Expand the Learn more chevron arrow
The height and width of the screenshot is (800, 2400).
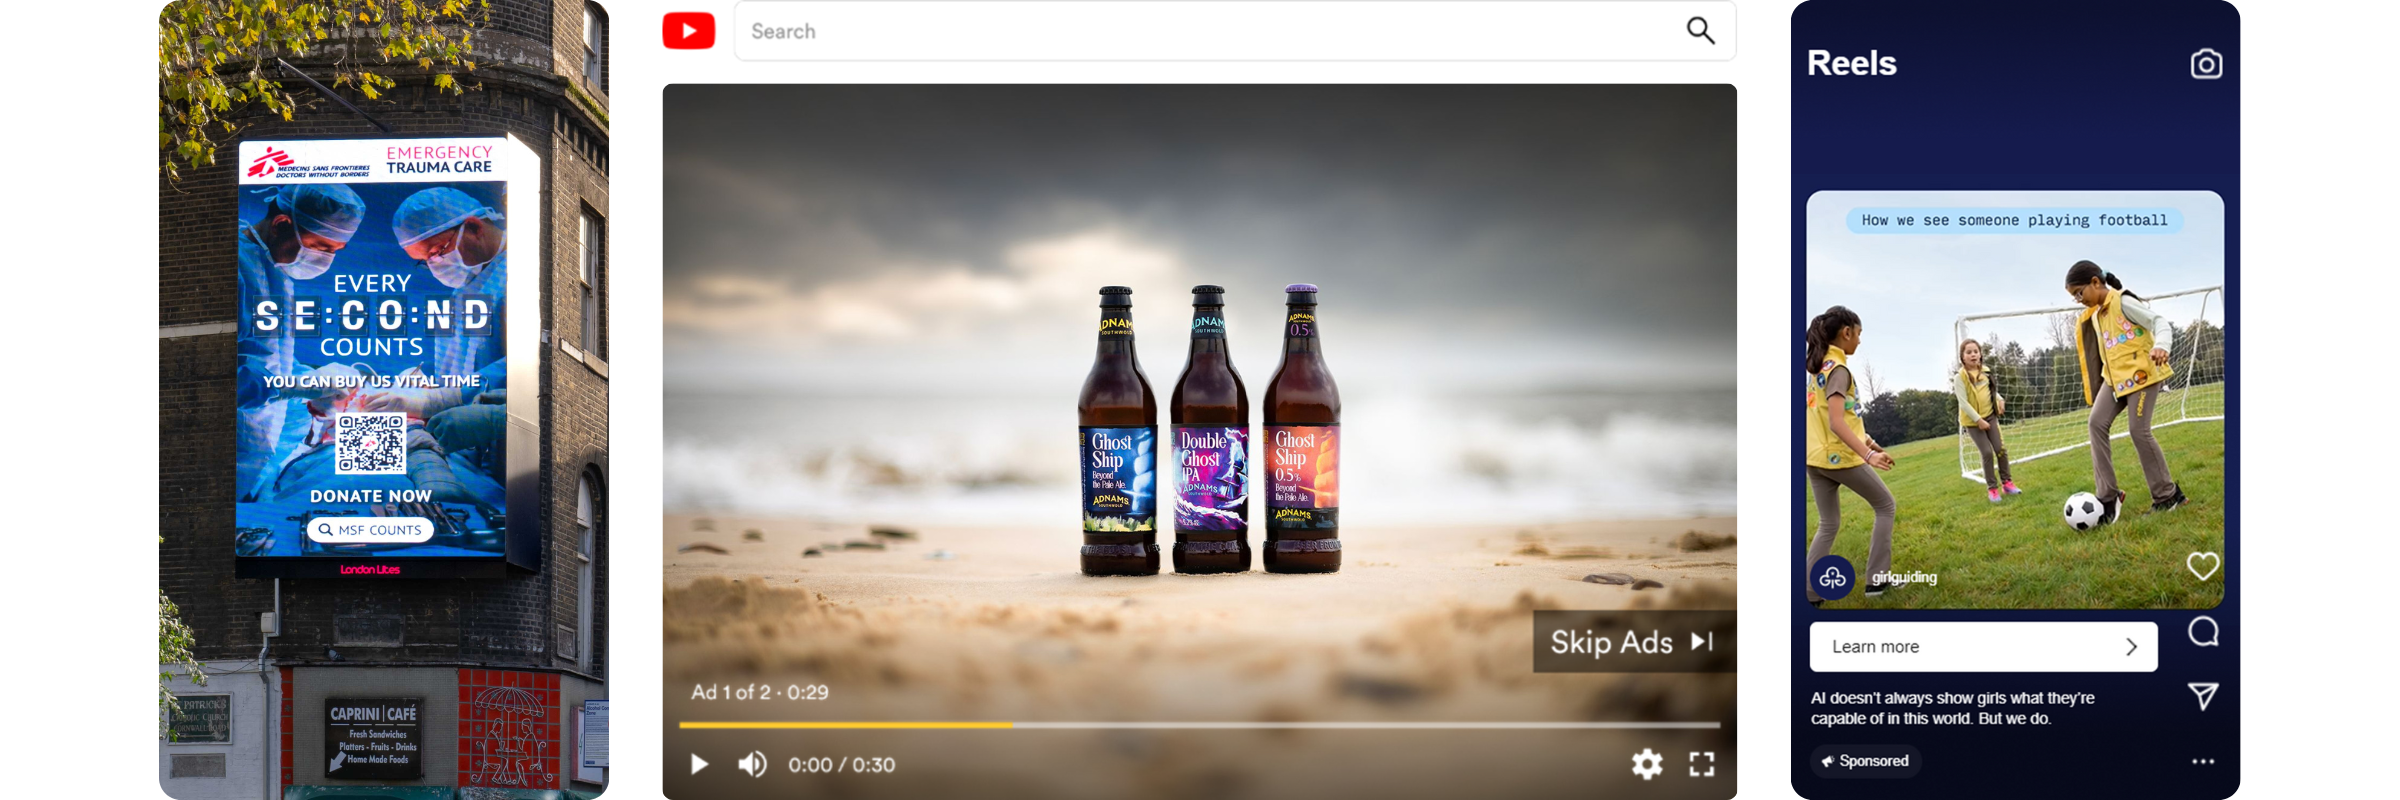tap(2131, 647)
